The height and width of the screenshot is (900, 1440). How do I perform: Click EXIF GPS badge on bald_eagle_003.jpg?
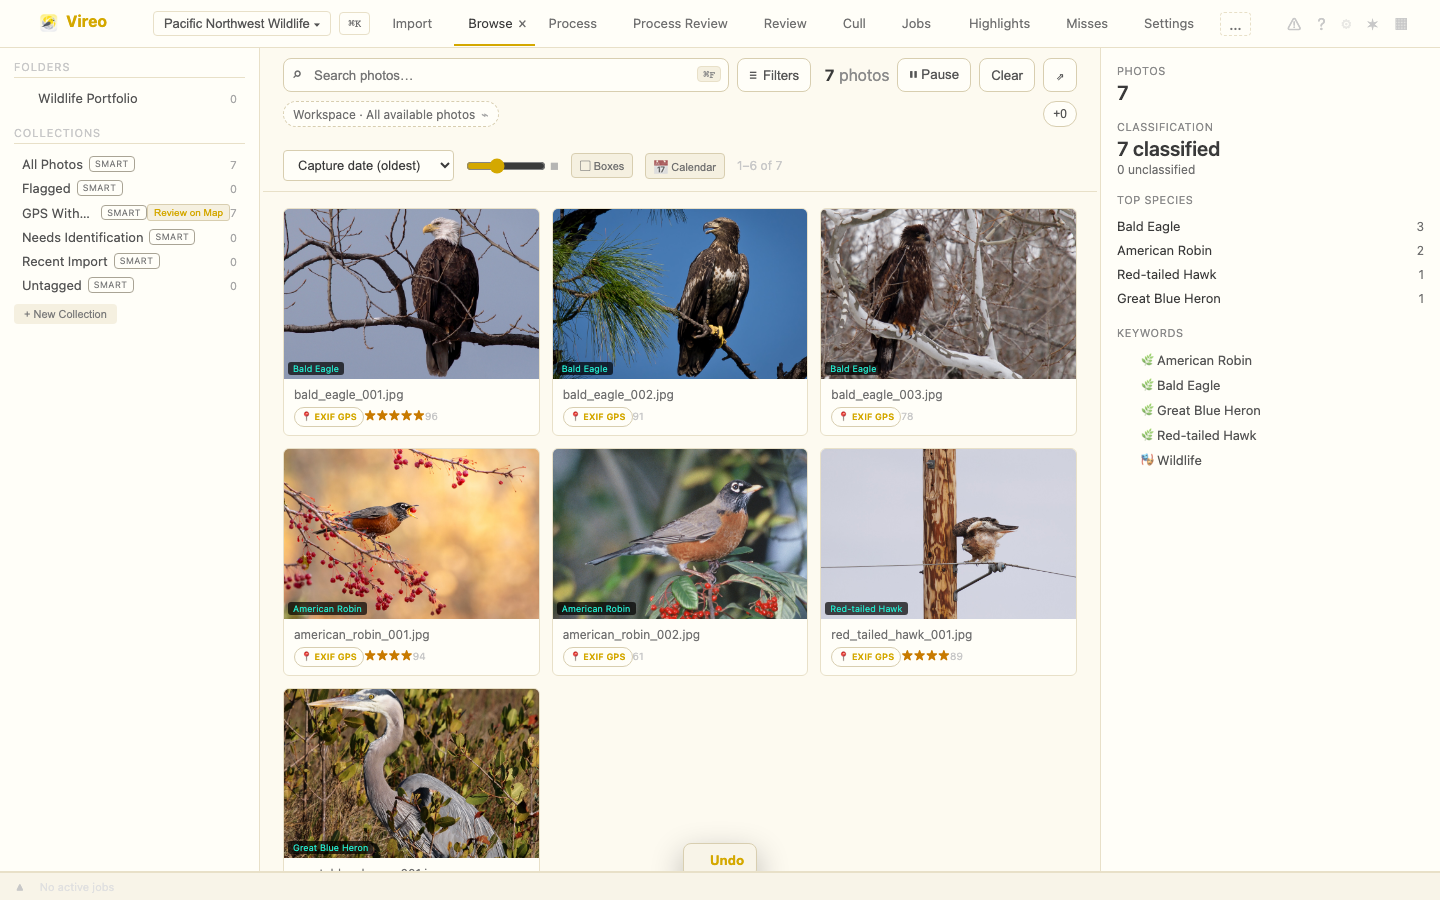(866, 417)
